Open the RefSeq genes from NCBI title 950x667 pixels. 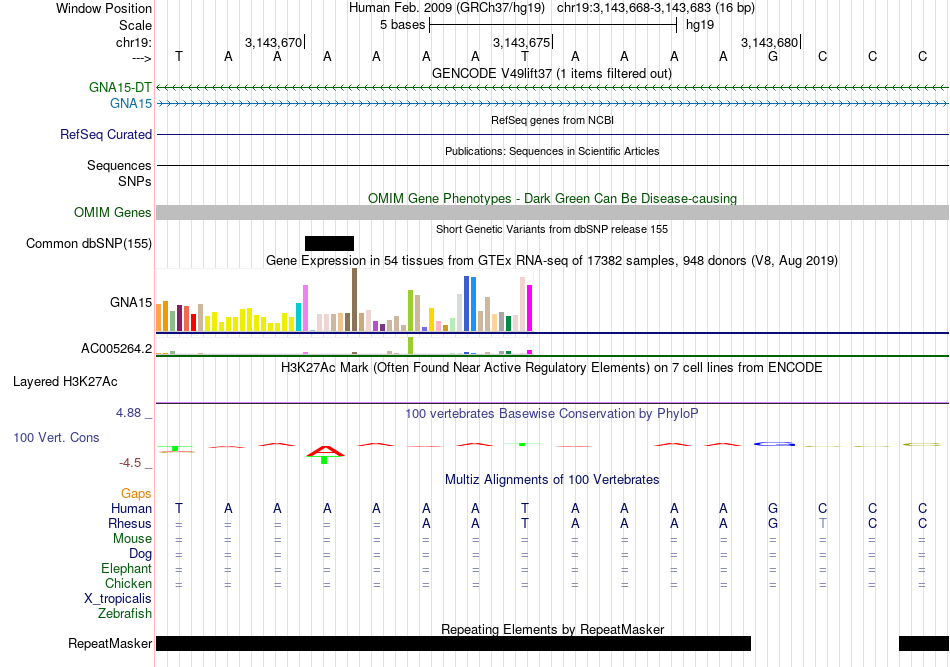point(552,121)
